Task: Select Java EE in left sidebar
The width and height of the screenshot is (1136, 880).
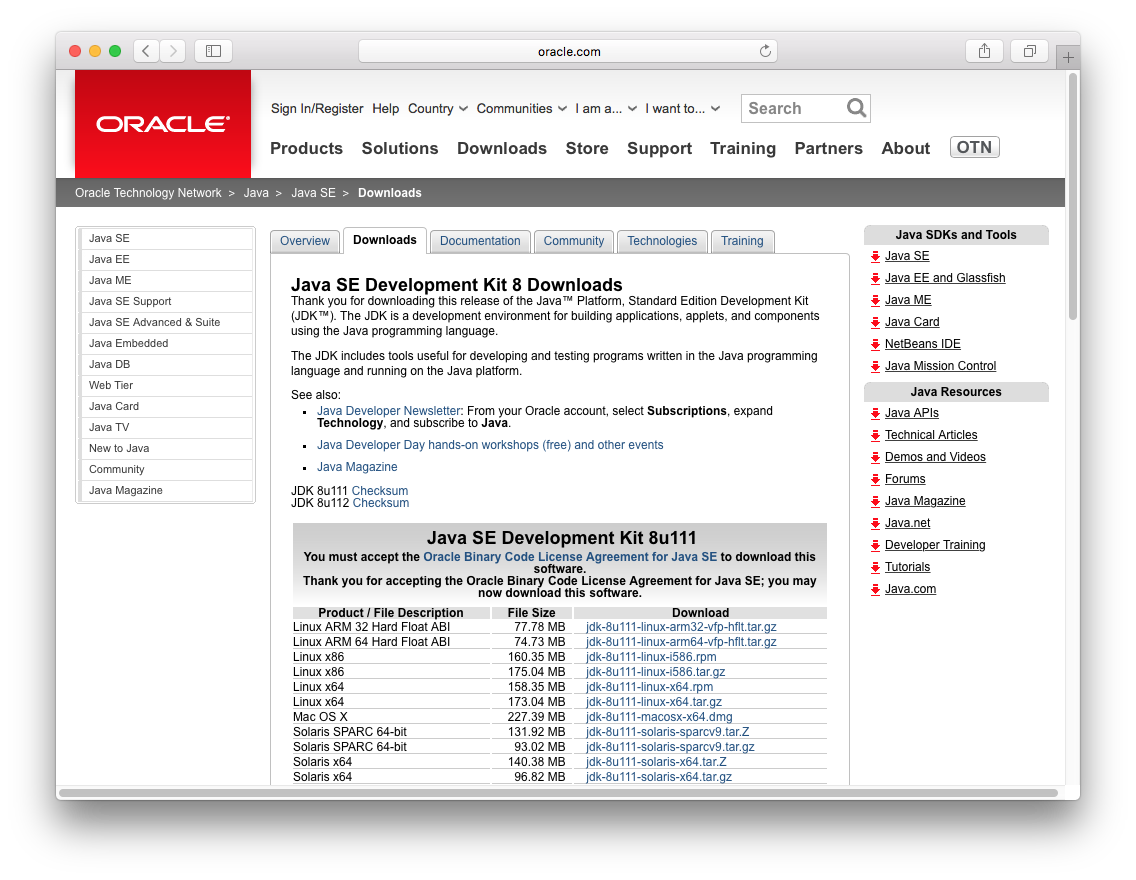Action: (x=166, y=259)
